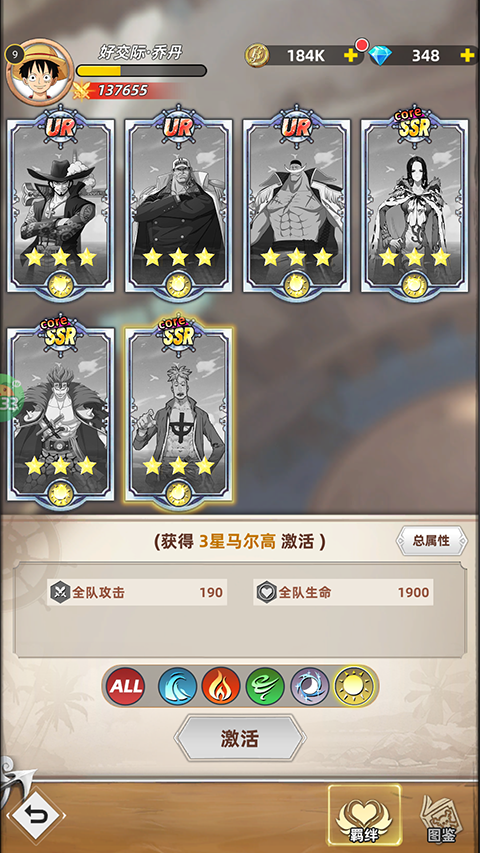Screen dimensions: 480x853
Task: Filter by purple moon element
Action: click(310, 687)
